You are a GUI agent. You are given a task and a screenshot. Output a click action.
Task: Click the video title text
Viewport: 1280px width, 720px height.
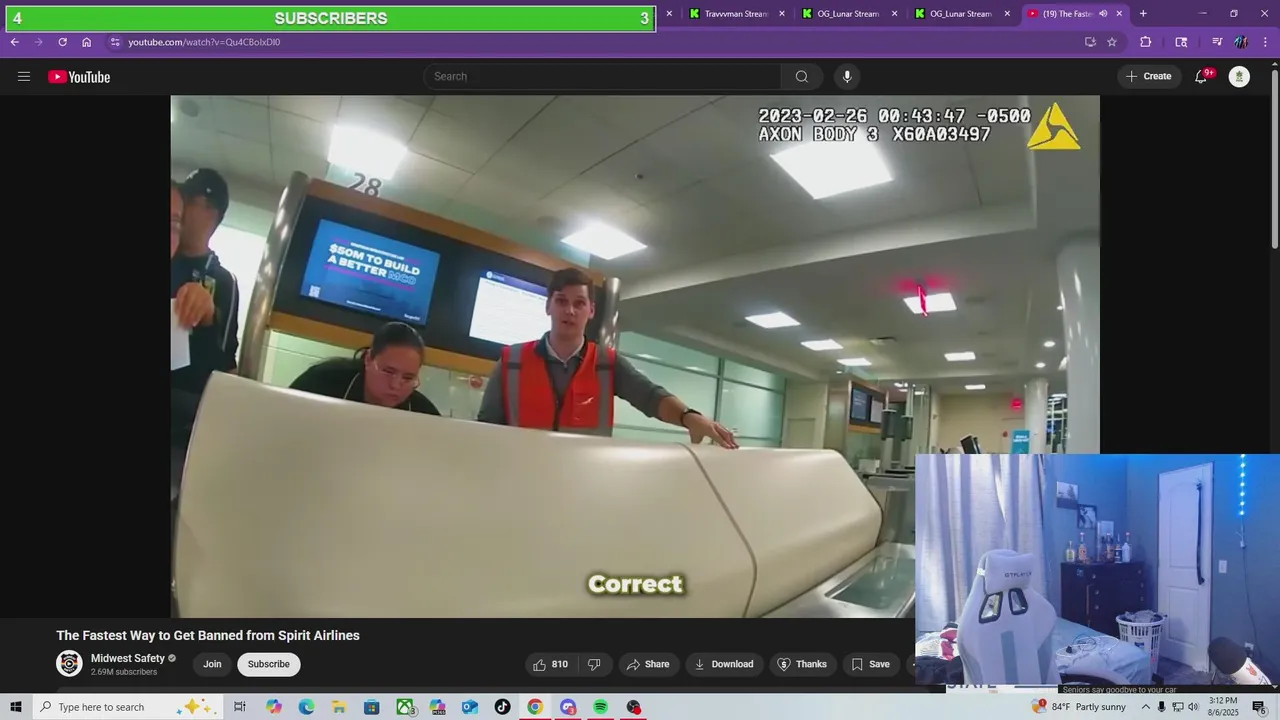[x=208, y=636]
